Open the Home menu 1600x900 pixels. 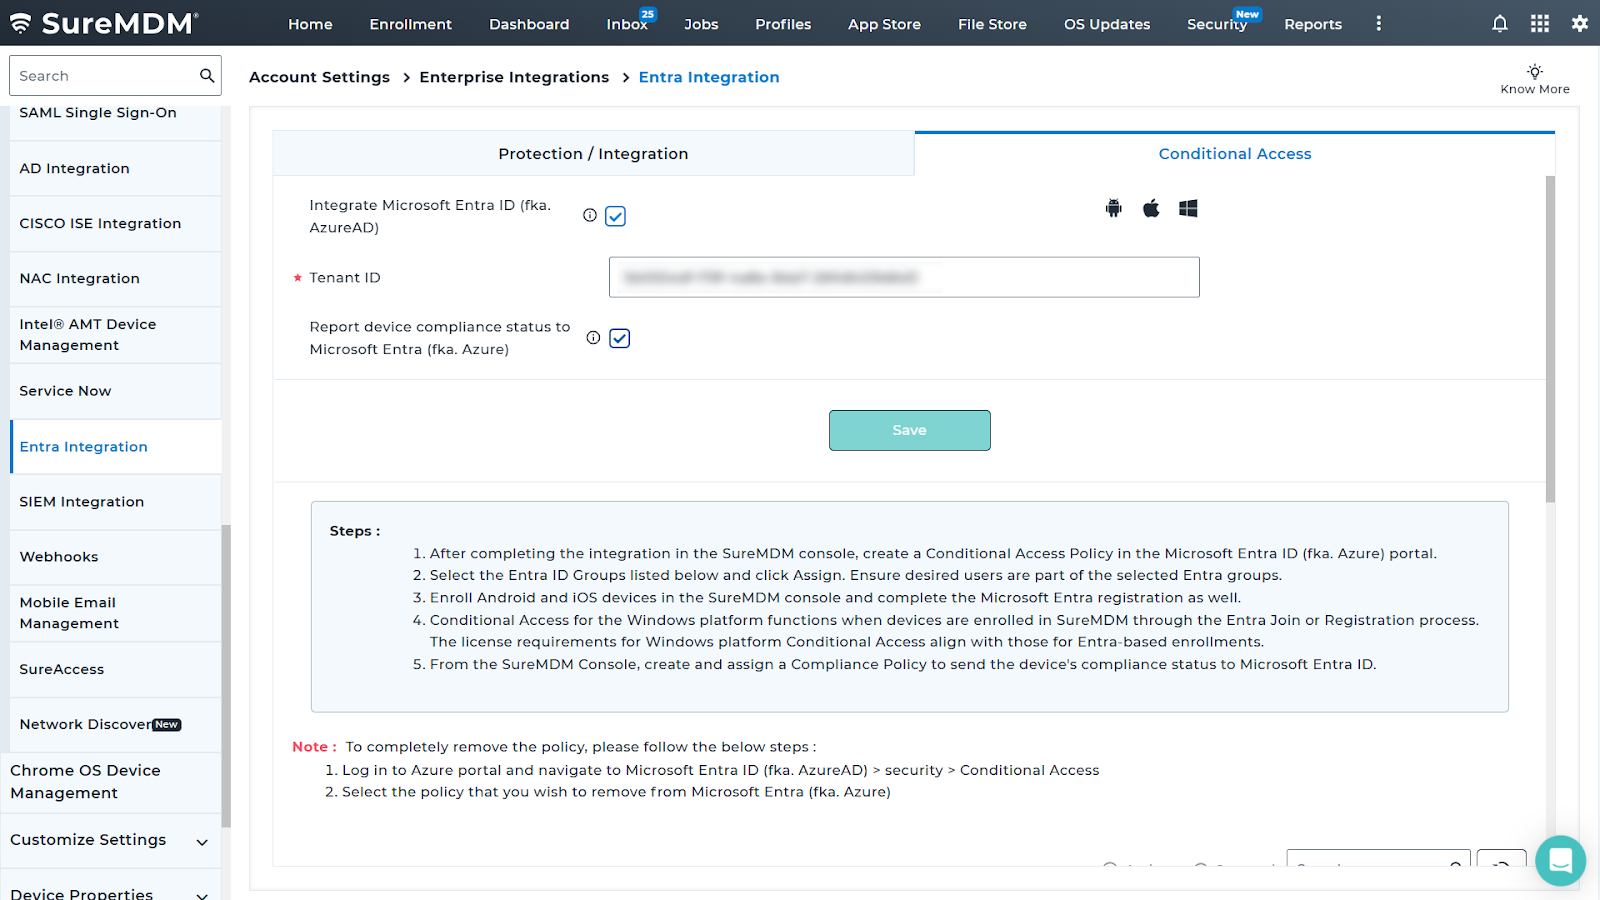[310, 24]
